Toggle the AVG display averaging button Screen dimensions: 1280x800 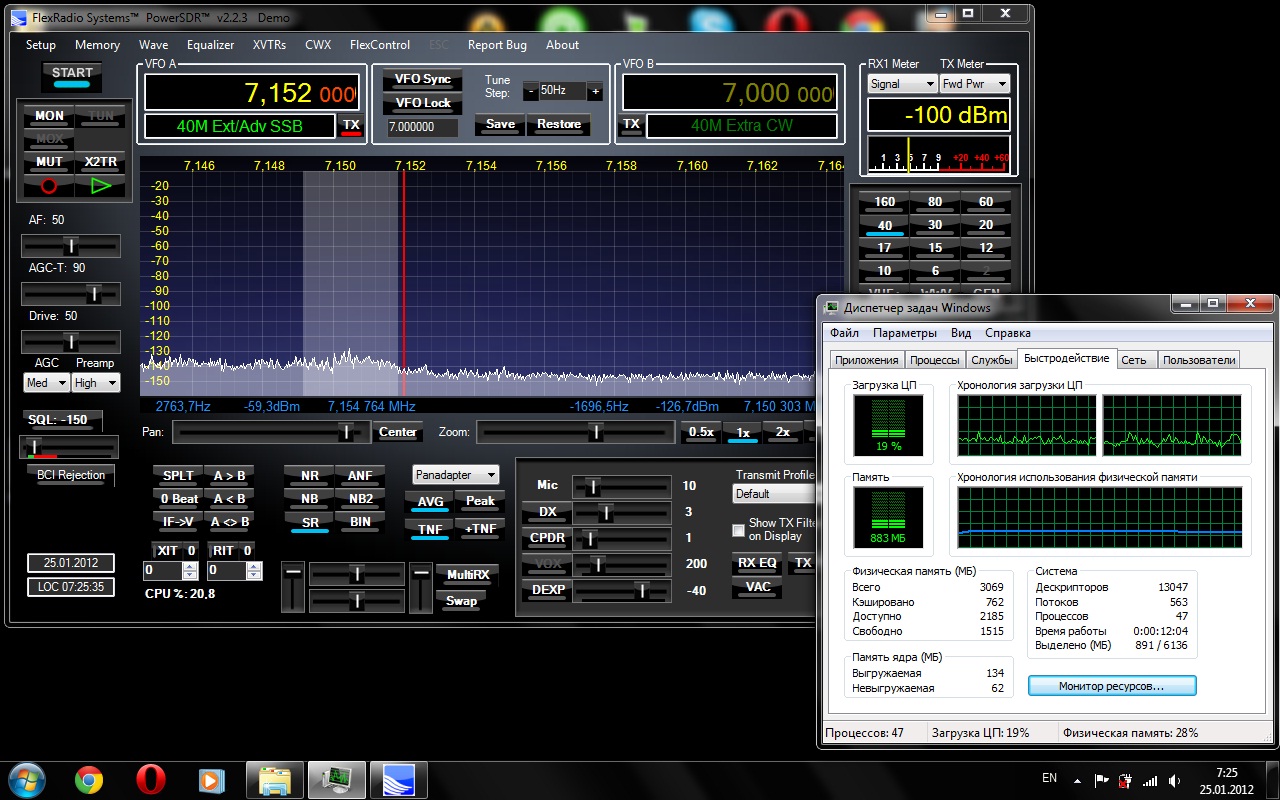click(x=430, y=503)
